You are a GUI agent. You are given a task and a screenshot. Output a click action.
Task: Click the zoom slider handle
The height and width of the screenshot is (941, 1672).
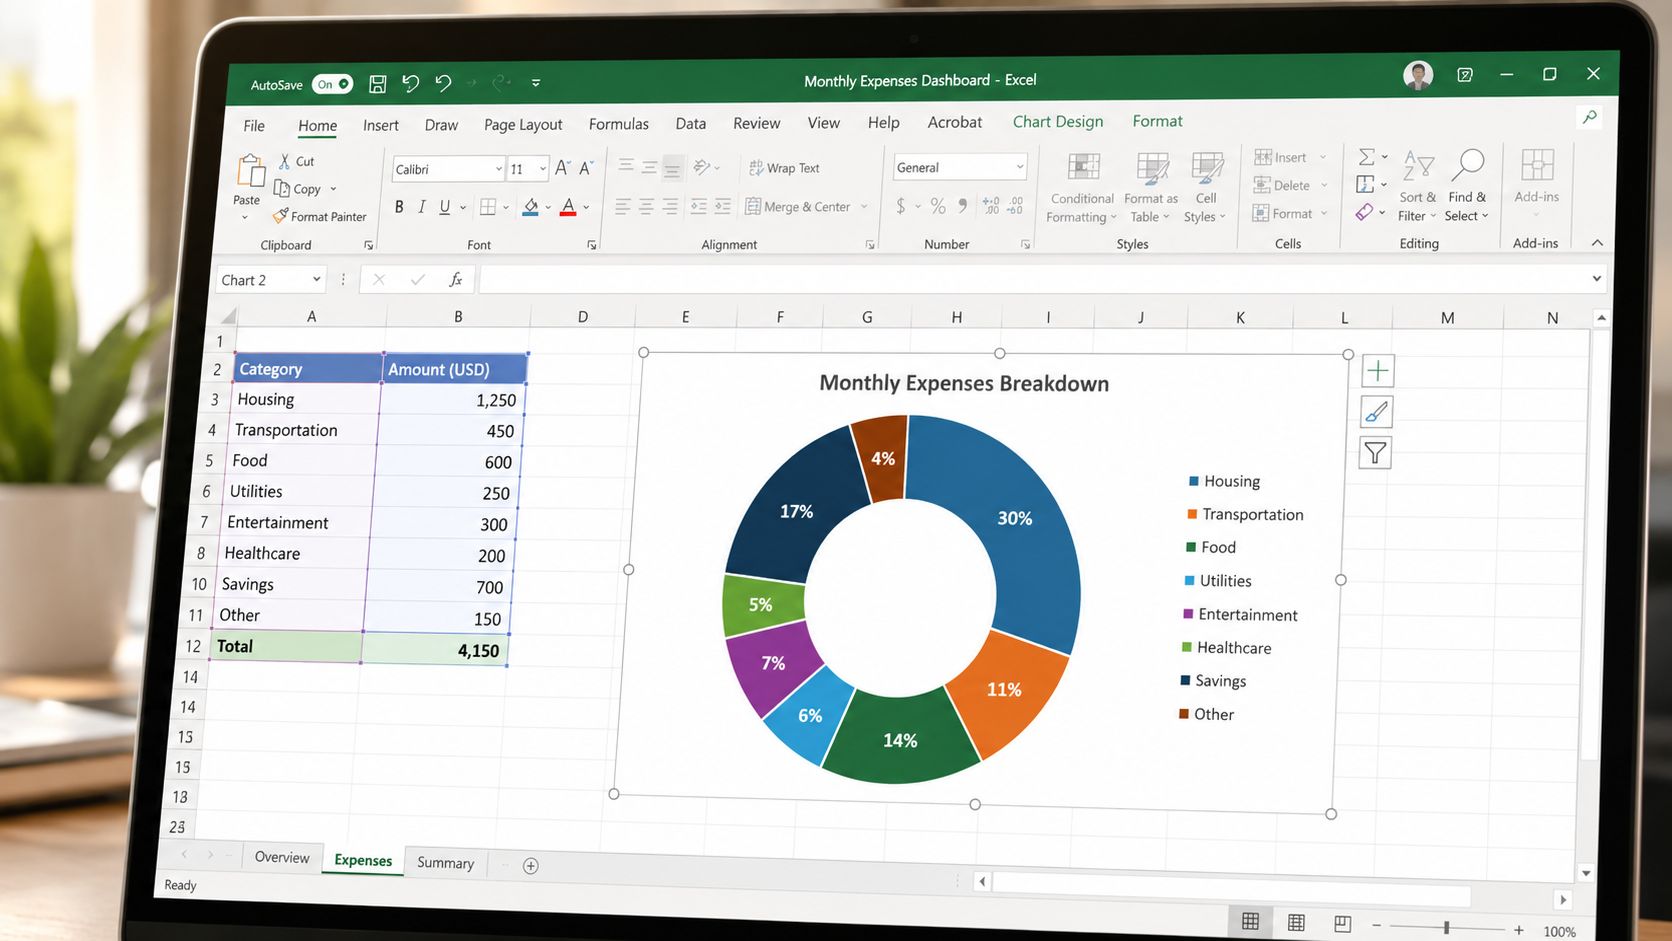1446,927
